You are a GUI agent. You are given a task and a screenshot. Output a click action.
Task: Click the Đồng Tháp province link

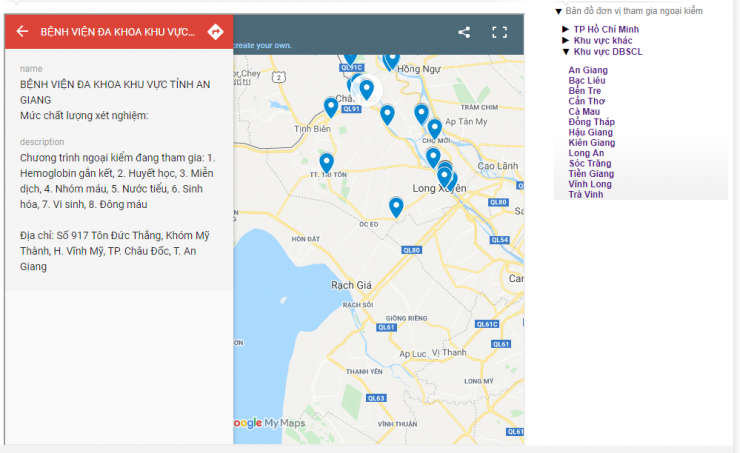point(590,122)
